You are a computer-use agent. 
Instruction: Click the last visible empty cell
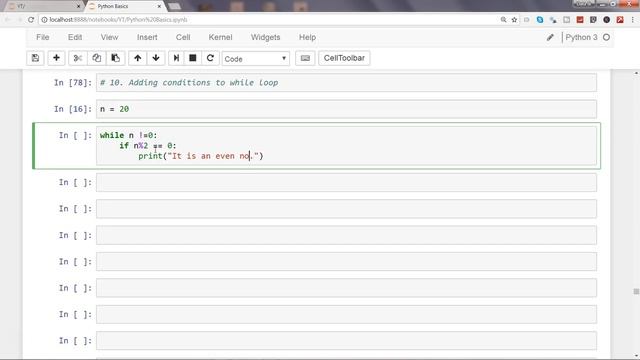tap(346, 341)
